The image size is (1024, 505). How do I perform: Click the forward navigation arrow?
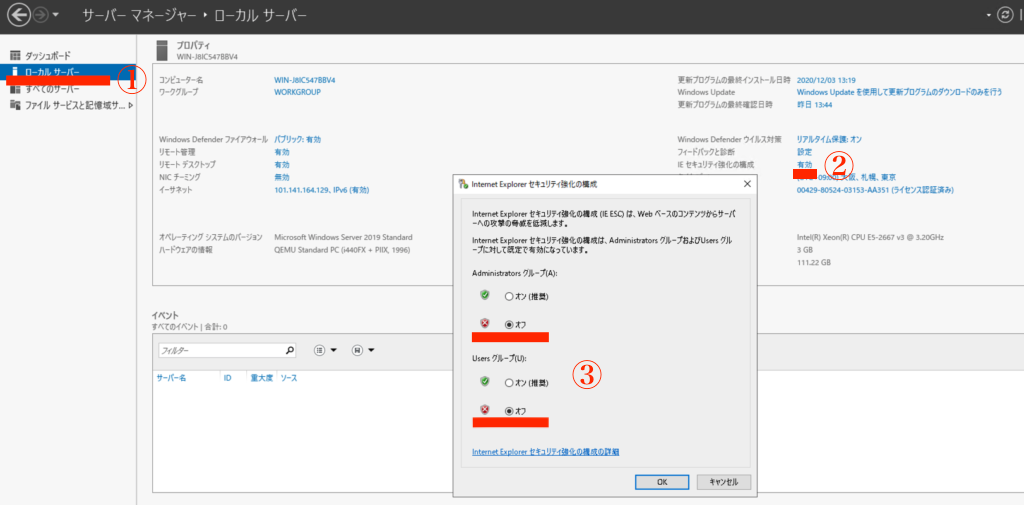pos(40,16)
